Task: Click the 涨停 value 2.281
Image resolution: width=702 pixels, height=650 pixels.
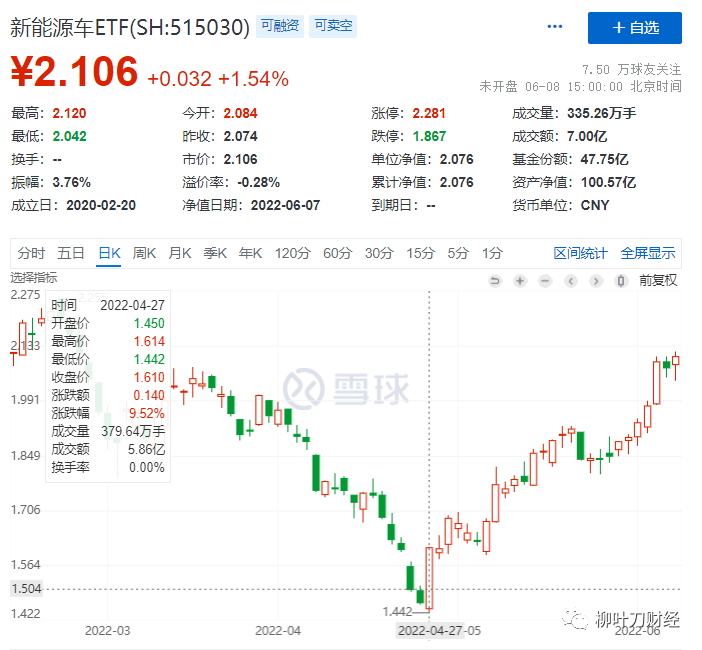Action: pyautogui.click(x=429, y=113)
